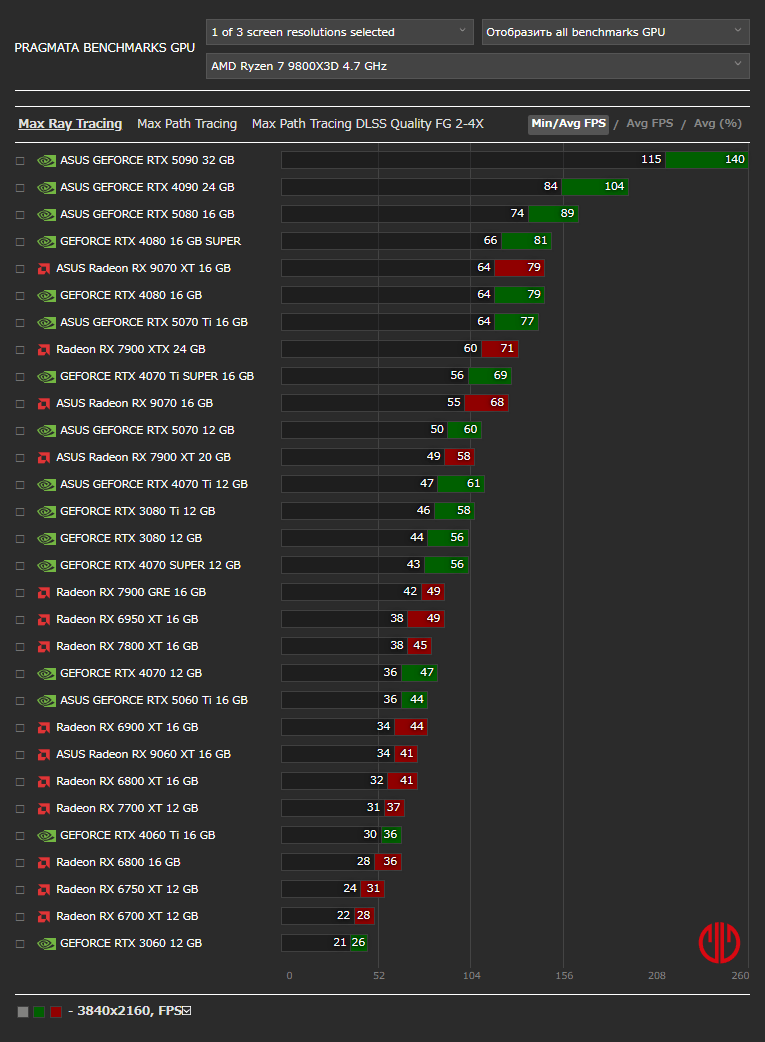The image size is (765, 1042).
Task: Open the screen resolutions selection dropdown
Action: pyautogui.click(x=339, y=32)
